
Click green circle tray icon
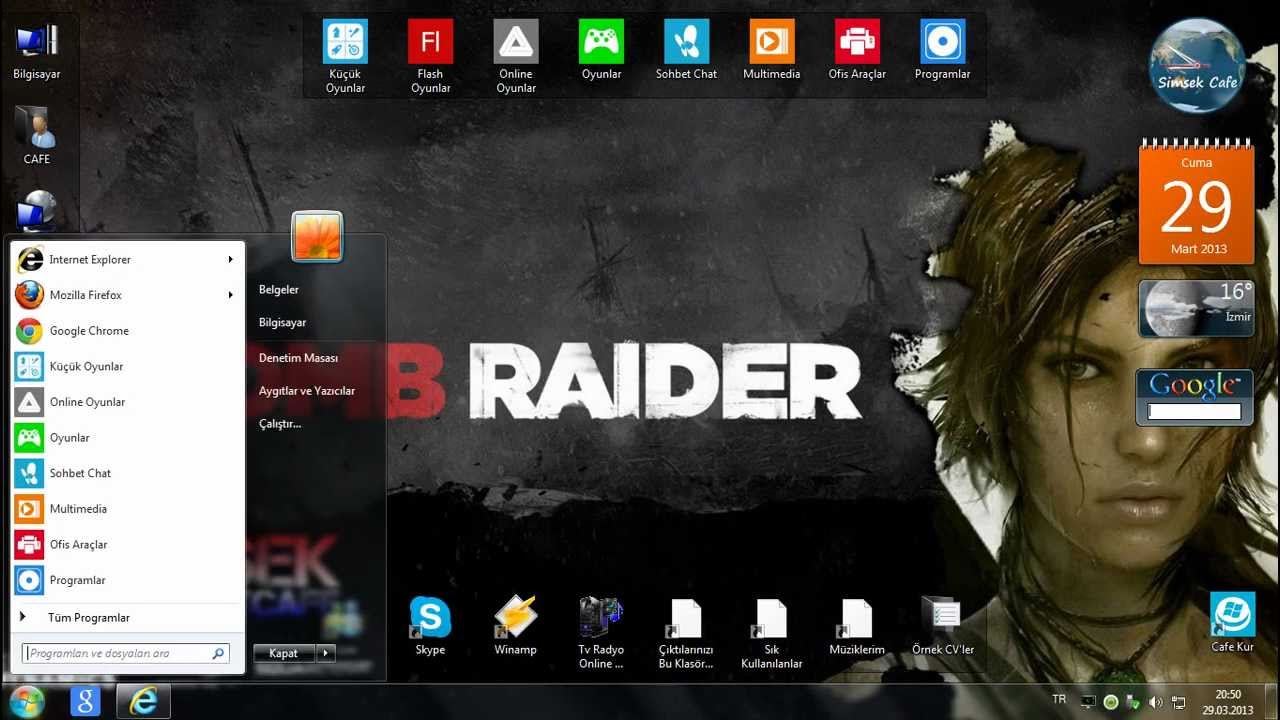[x=1111, y=702]
